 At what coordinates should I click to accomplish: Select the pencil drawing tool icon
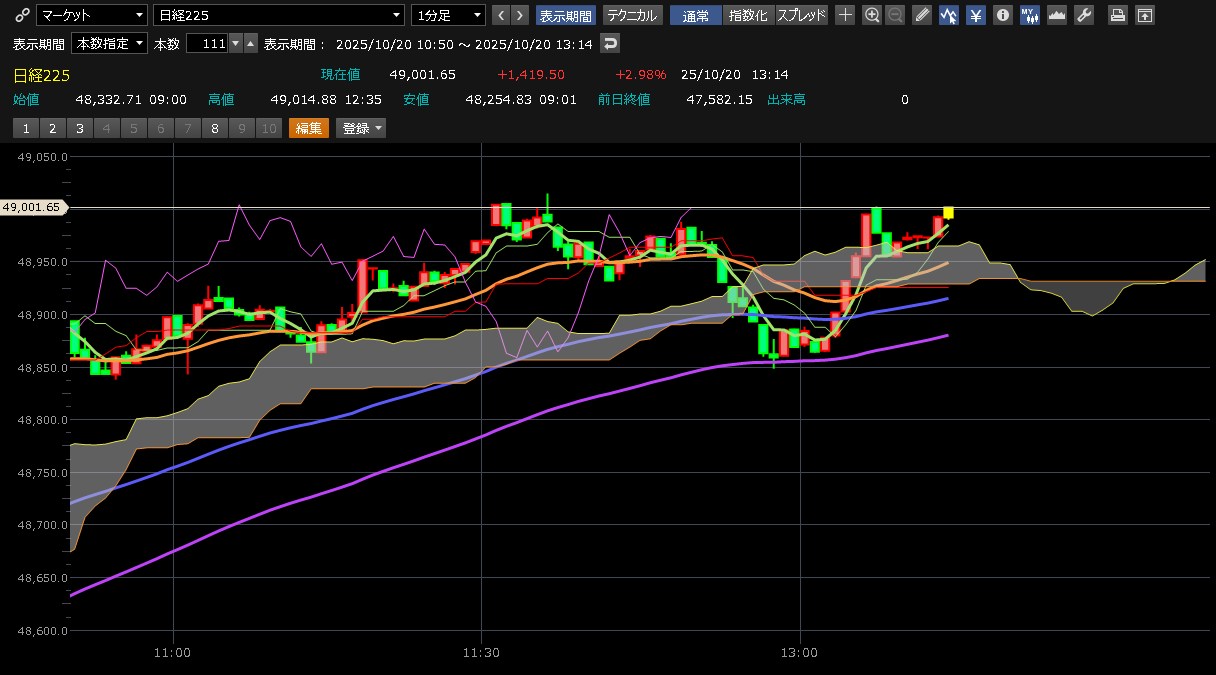(x=922, y=15)
